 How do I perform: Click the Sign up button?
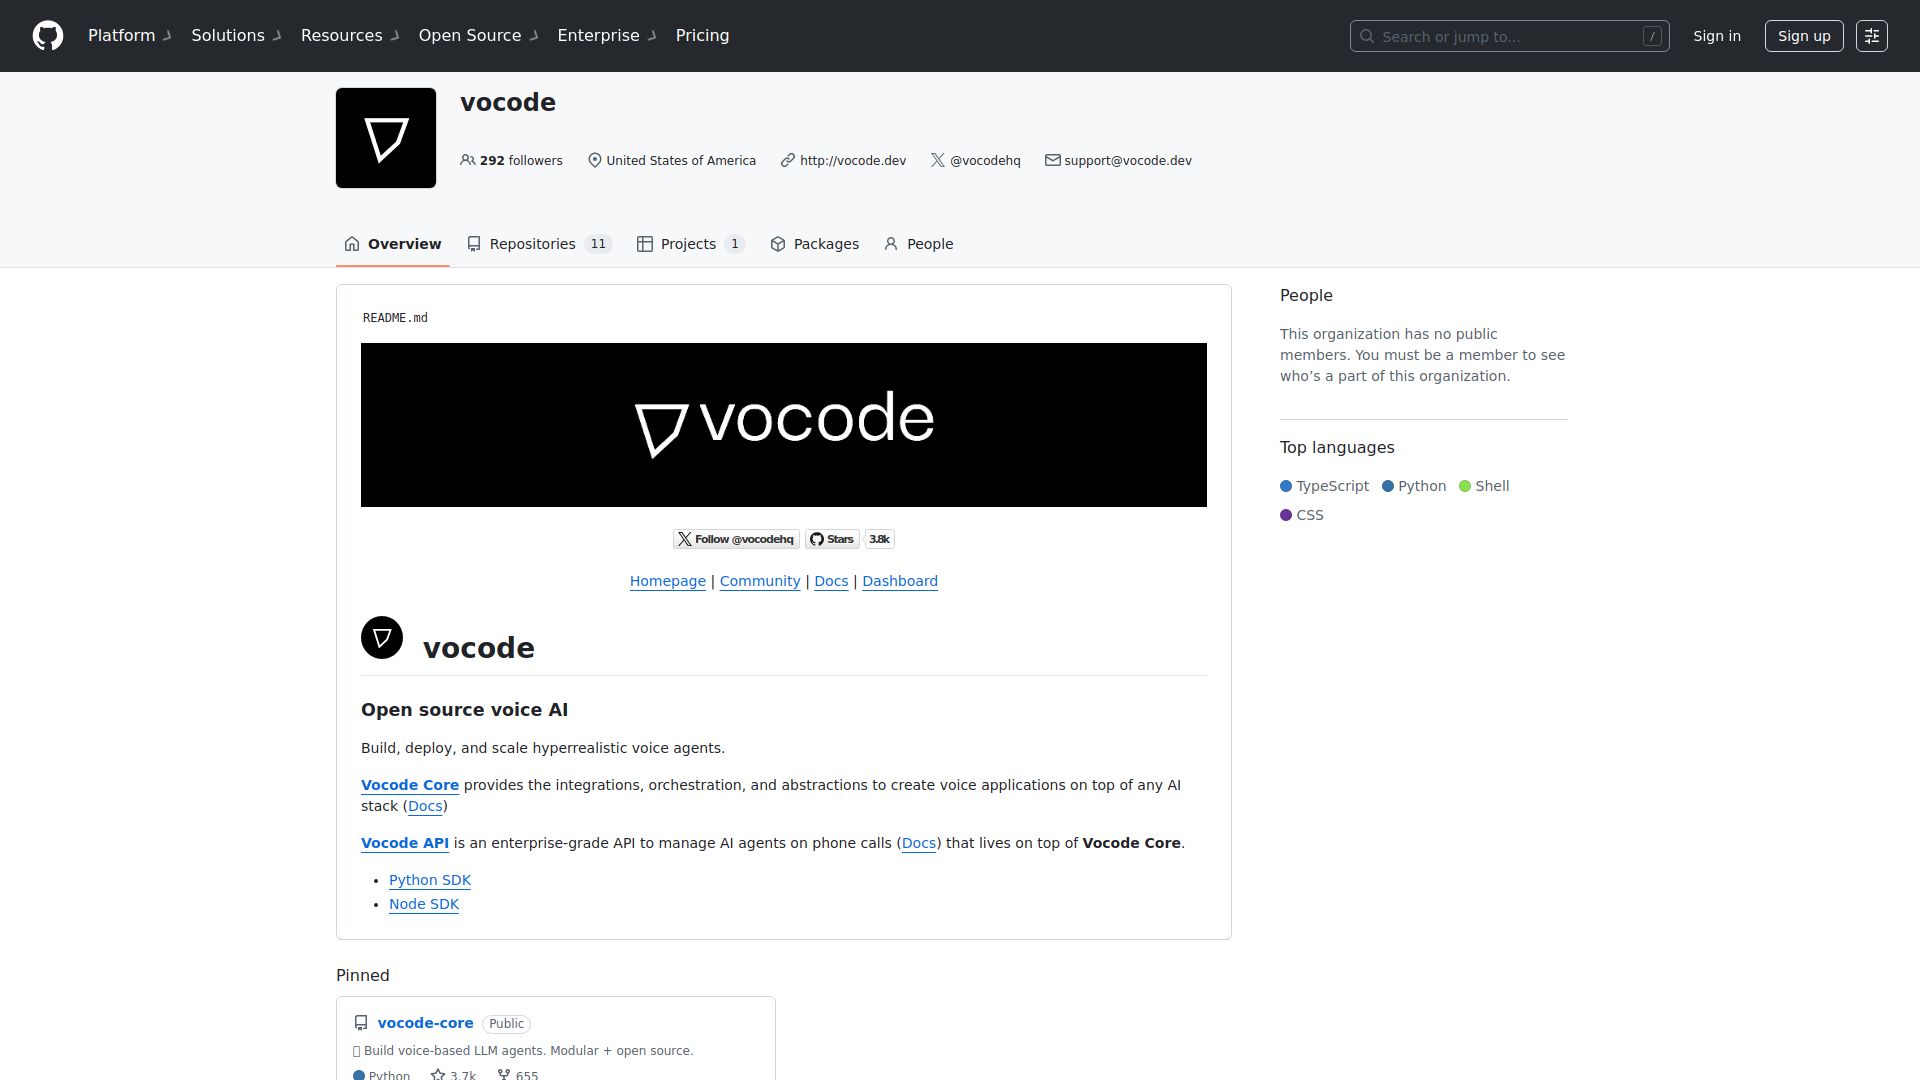tap(1803, 35)
